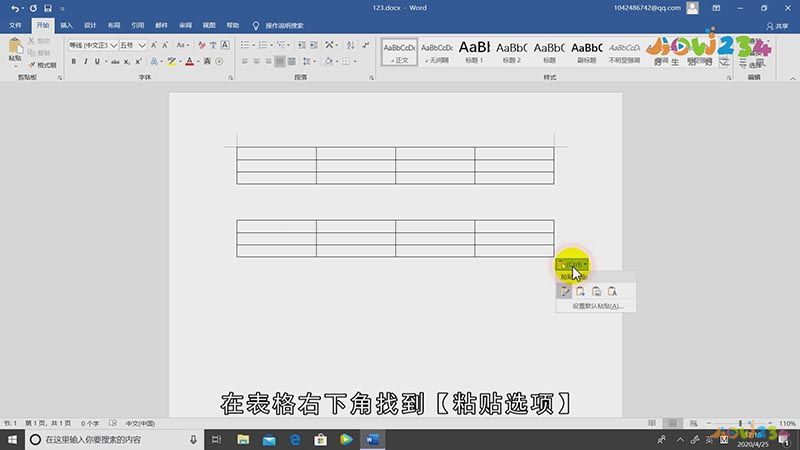
Task: Pick the paragraph shading color
Action: click(x=329, y=62)
